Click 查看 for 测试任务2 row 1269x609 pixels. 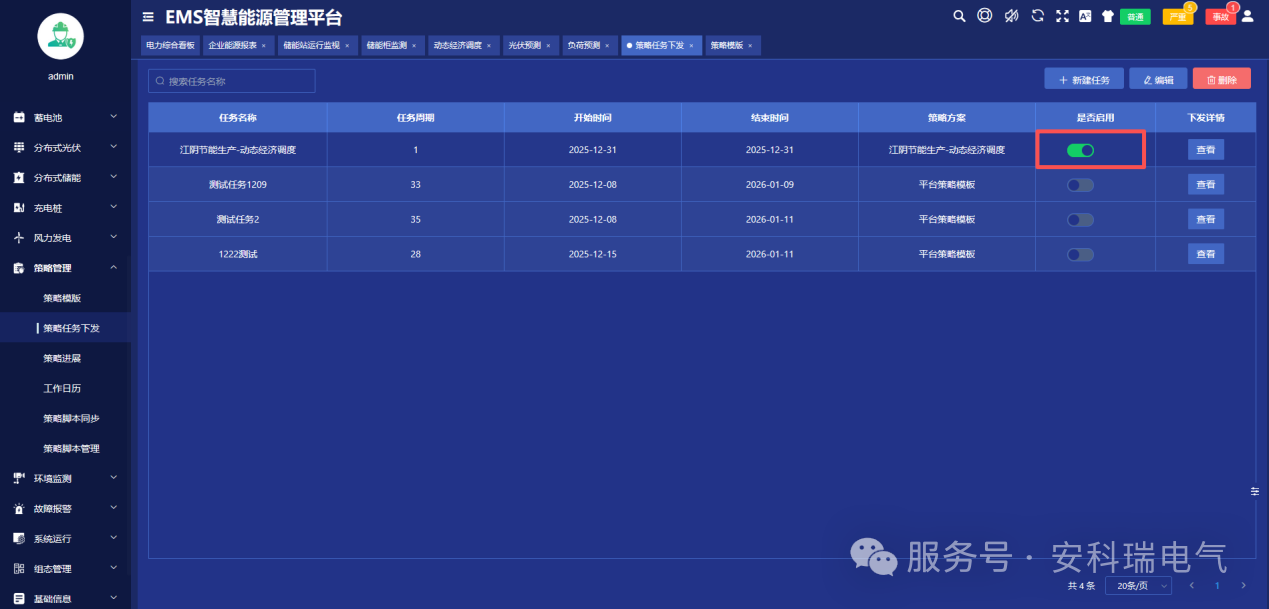pyautogui.click(x=1205, y=219)
